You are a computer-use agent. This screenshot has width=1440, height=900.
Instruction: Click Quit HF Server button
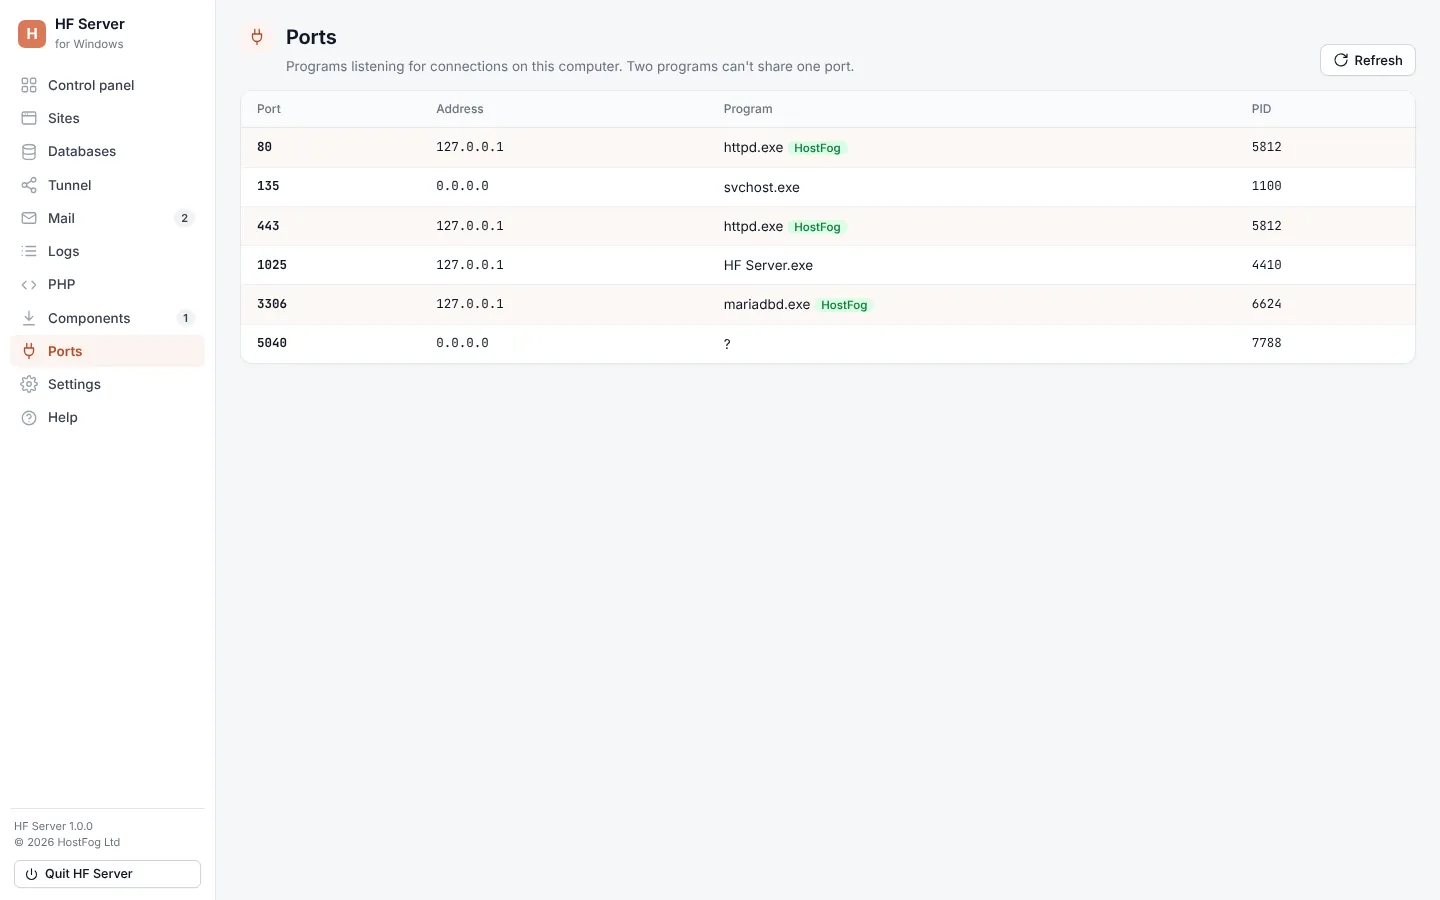coord(107,874)
